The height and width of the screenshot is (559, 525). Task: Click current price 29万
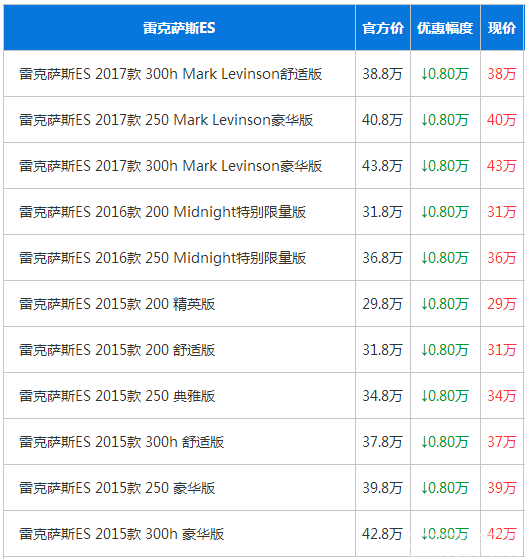(502, 304)
